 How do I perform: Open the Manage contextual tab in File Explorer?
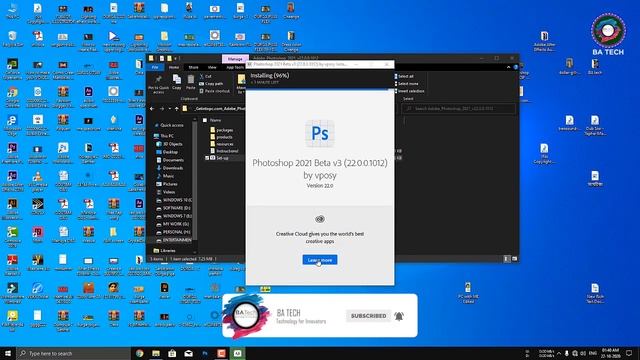(x=235, y=59)
